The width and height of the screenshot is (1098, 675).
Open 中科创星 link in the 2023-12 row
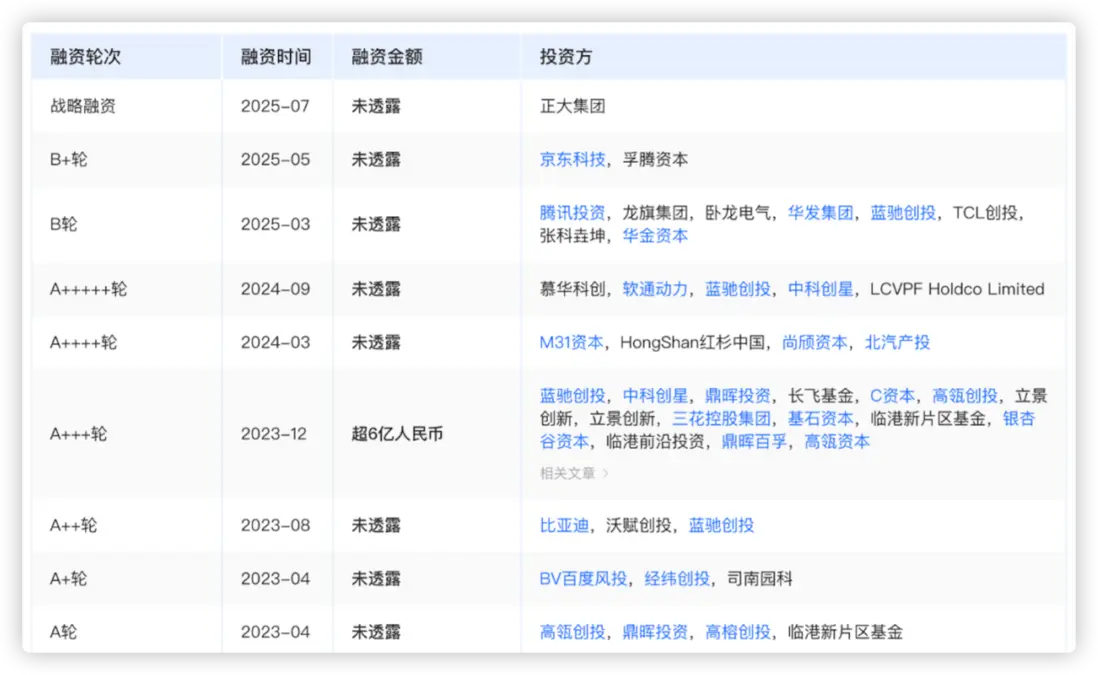coord(655,396)
